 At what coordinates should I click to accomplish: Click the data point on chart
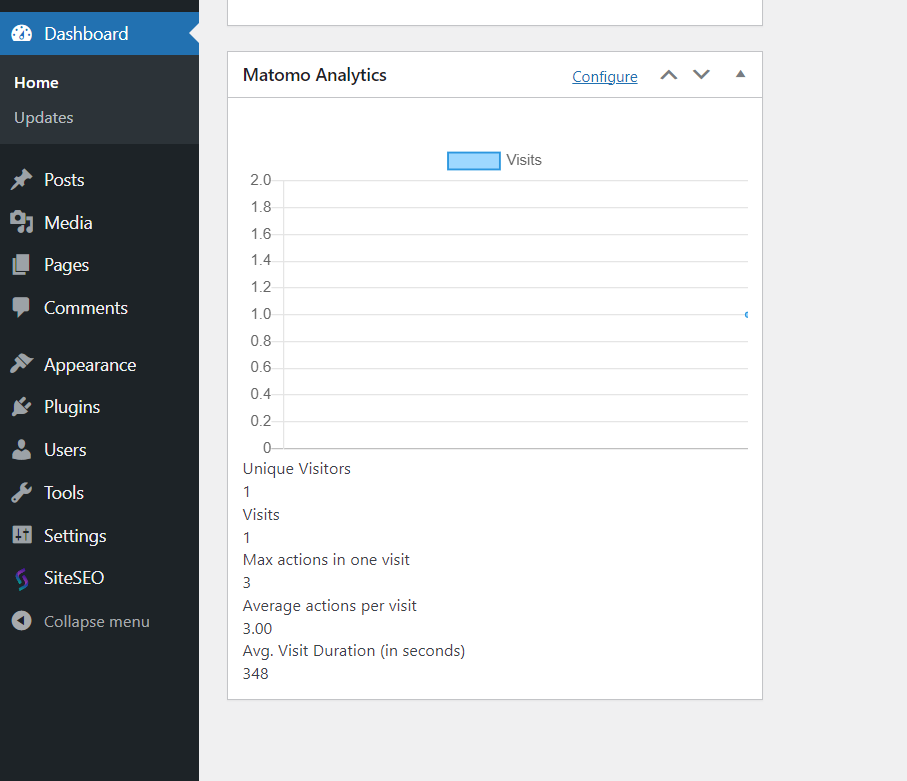pos(747,314)
